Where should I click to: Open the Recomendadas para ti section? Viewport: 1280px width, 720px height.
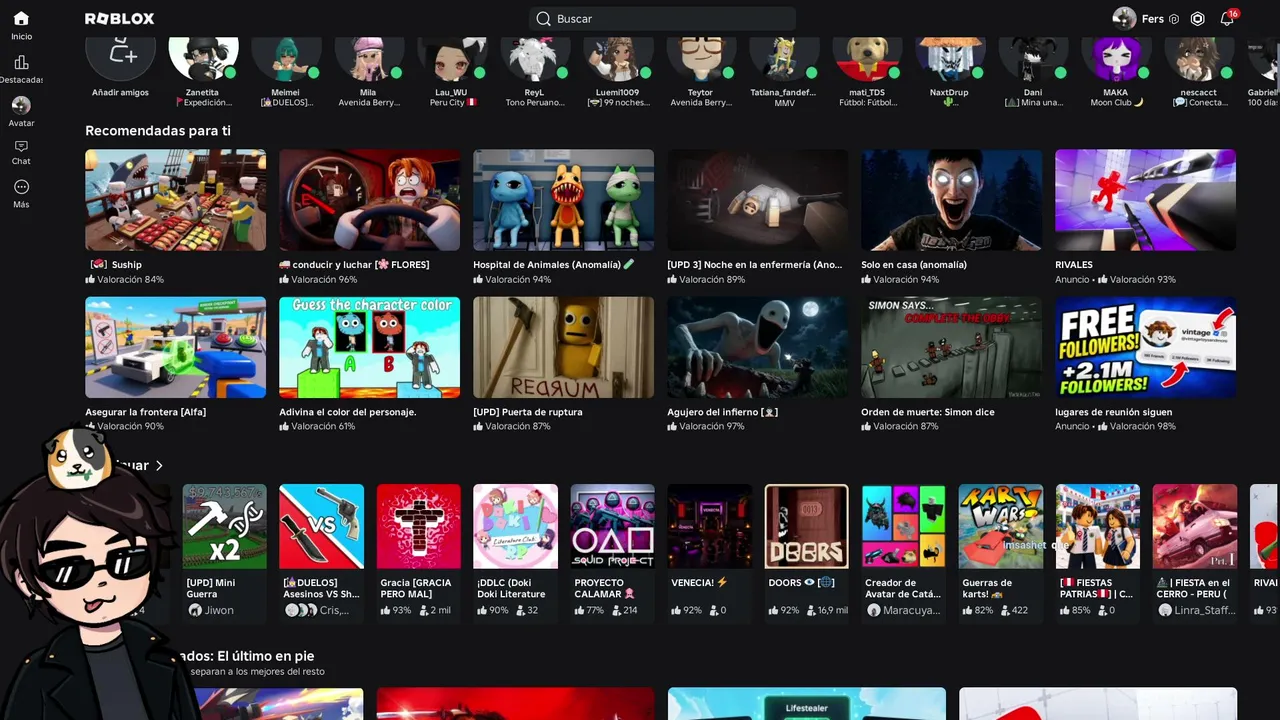coord(158,131)
